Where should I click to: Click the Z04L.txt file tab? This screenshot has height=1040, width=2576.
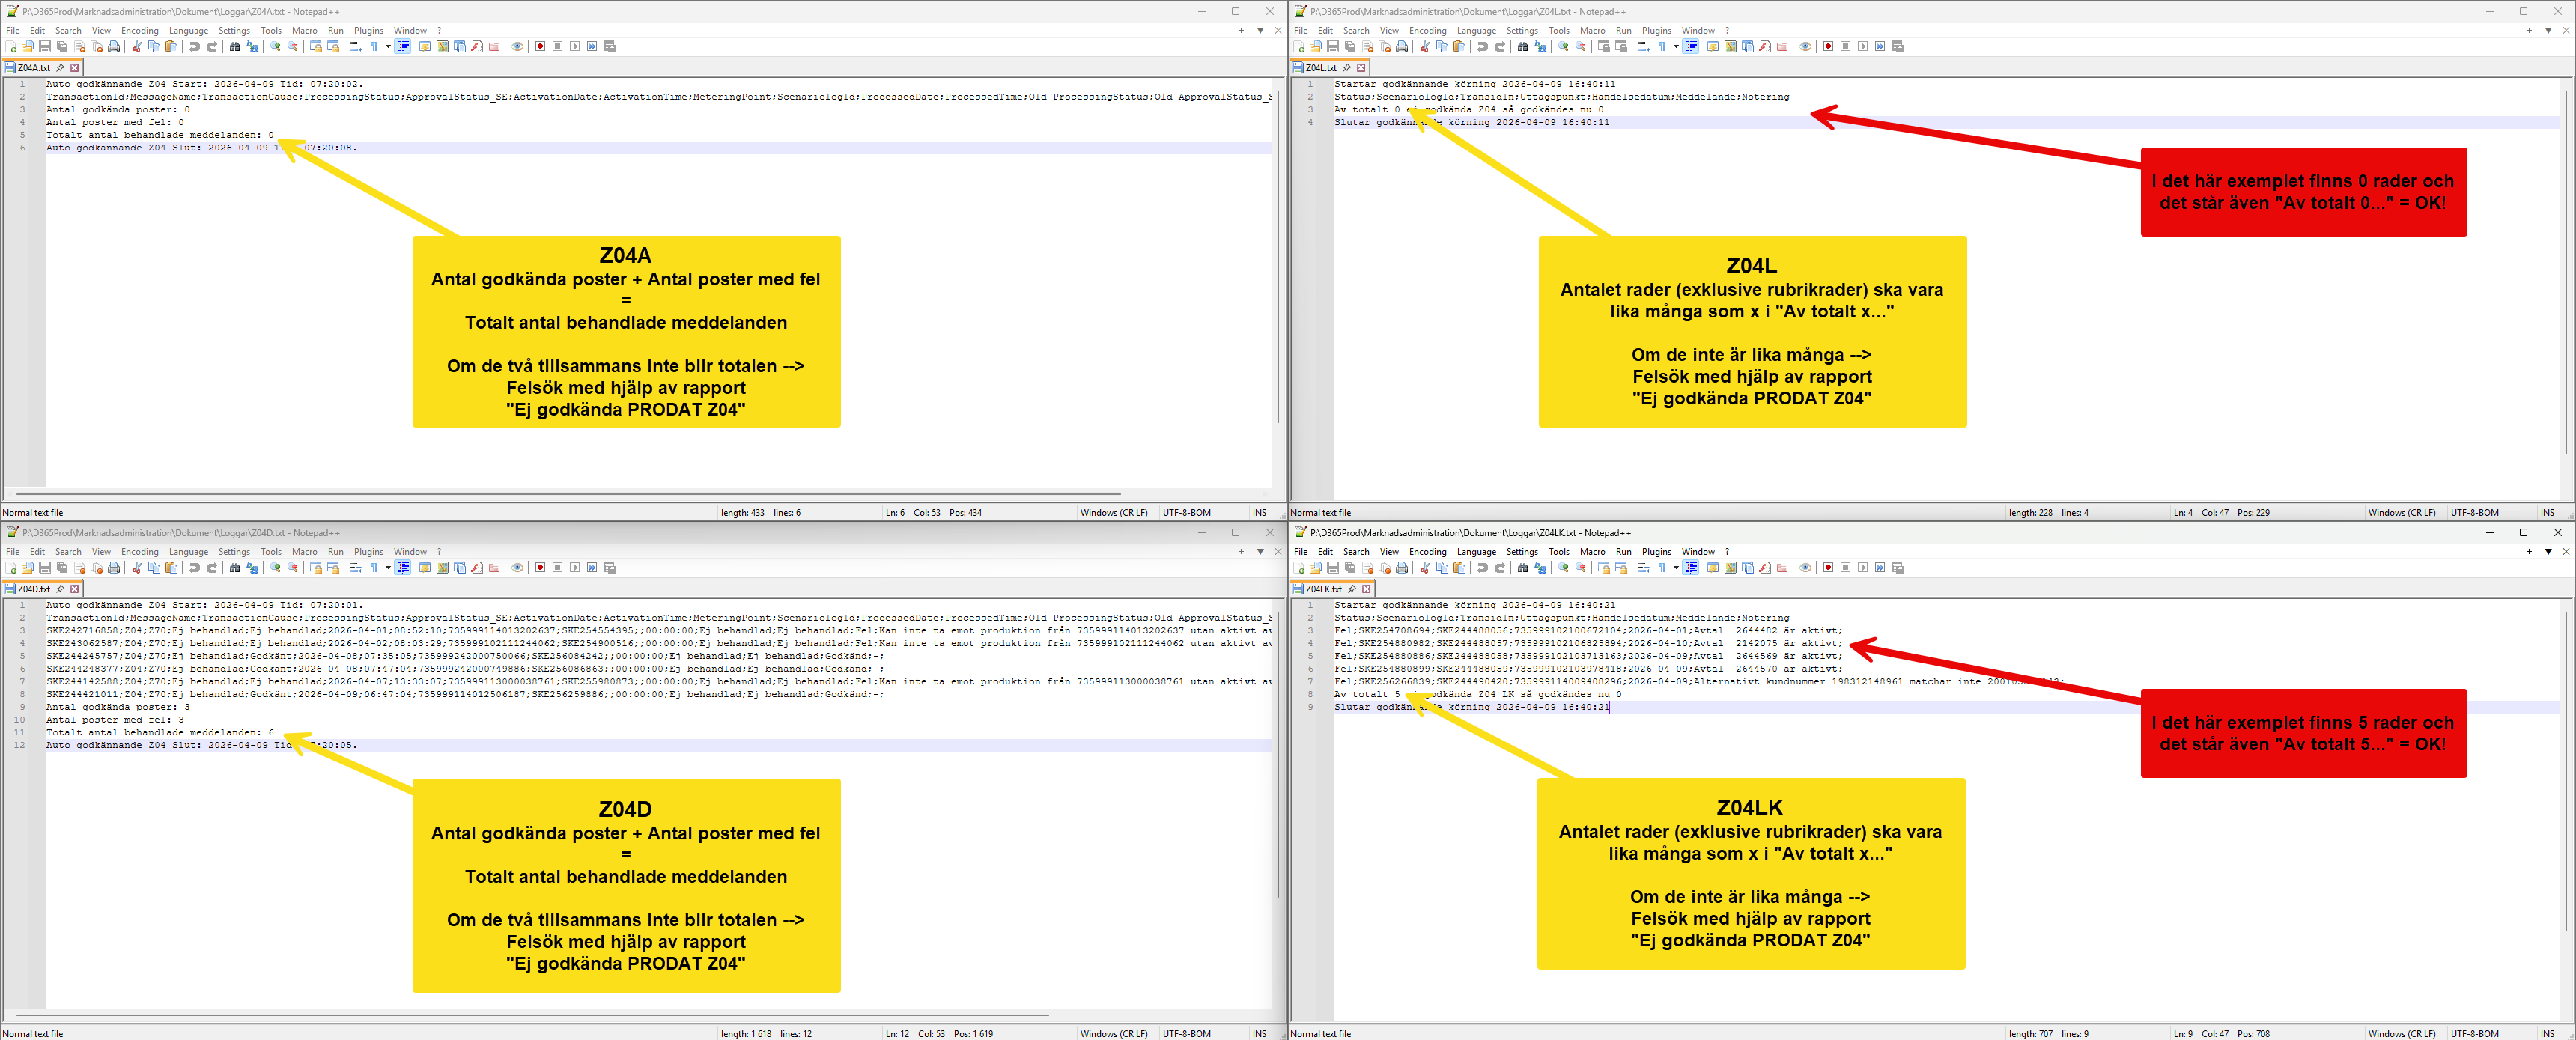pyautogui.click(x=1320, y=68)
